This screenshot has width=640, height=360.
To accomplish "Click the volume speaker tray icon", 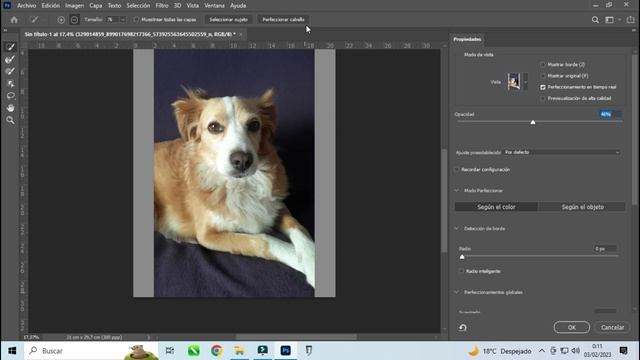I will tap(576, 351).
